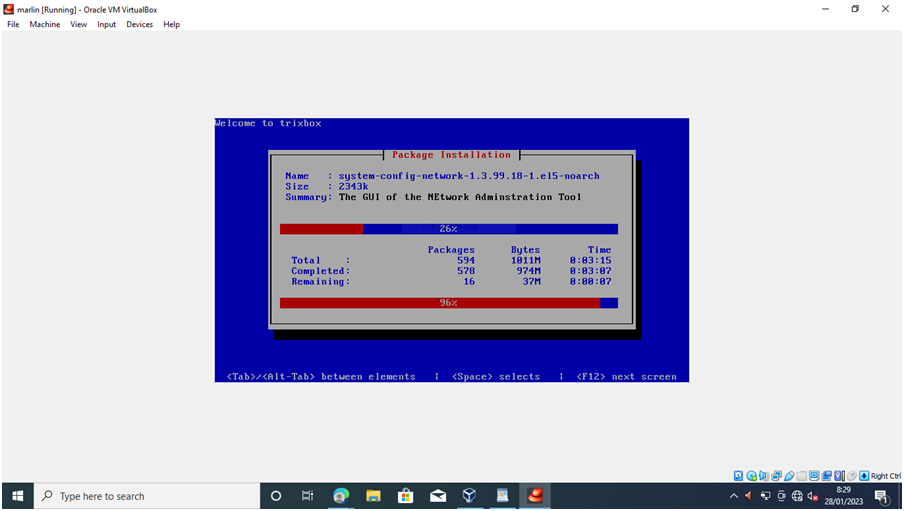Click the Type here to search box
This screenshot has height=511, width=904.
(147, 496)
